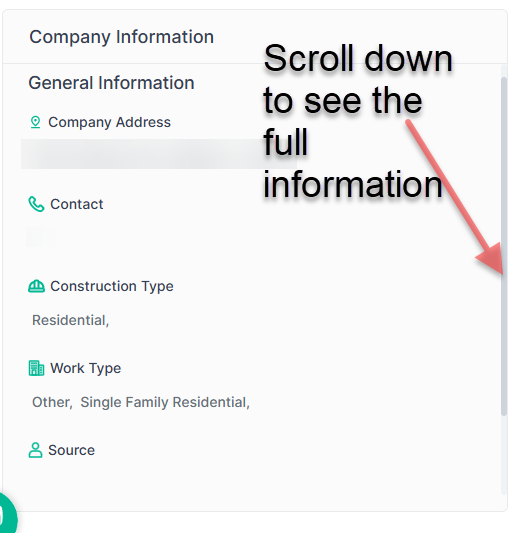
Task: Click the building icon beside Work Type
Action: pos(36,368)
